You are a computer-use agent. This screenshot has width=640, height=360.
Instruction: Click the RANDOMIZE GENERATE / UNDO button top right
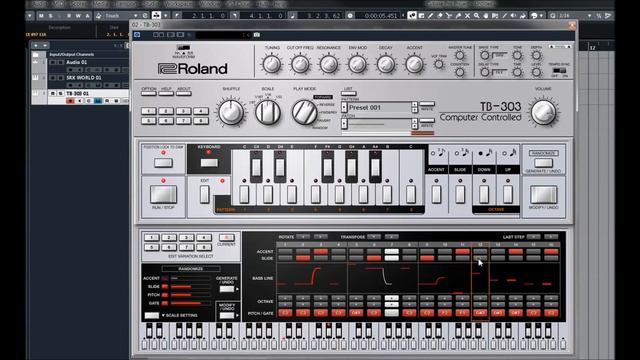click(x=543, y=163)
